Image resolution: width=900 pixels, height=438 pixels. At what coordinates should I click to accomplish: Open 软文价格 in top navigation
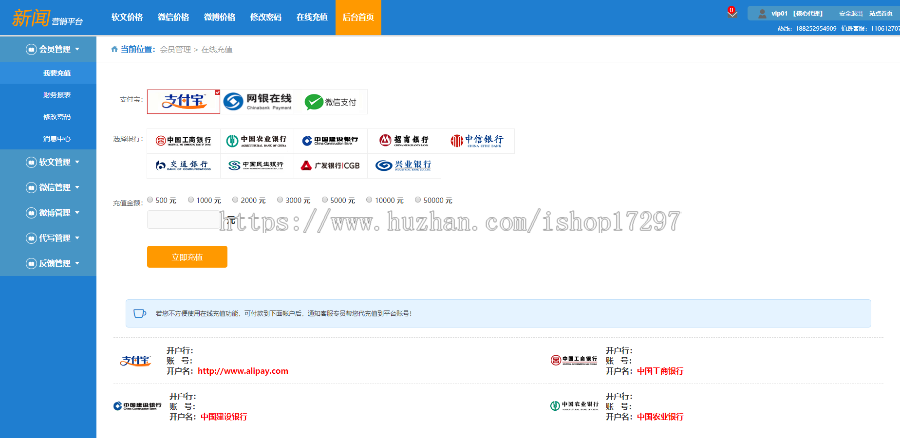pyautogui.click(x=127, y=17)
